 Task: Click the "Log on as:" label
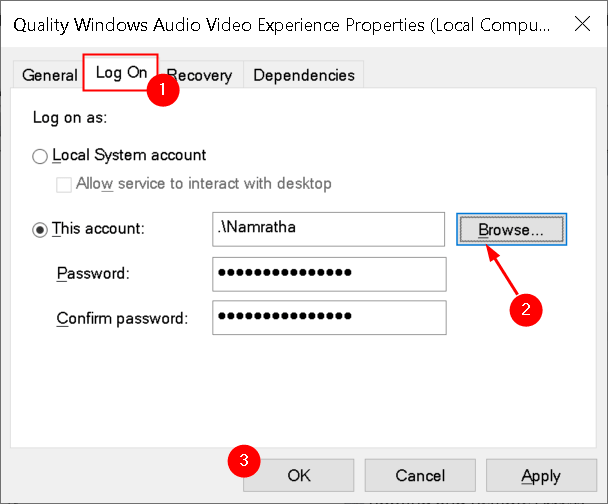click(70, 117)
